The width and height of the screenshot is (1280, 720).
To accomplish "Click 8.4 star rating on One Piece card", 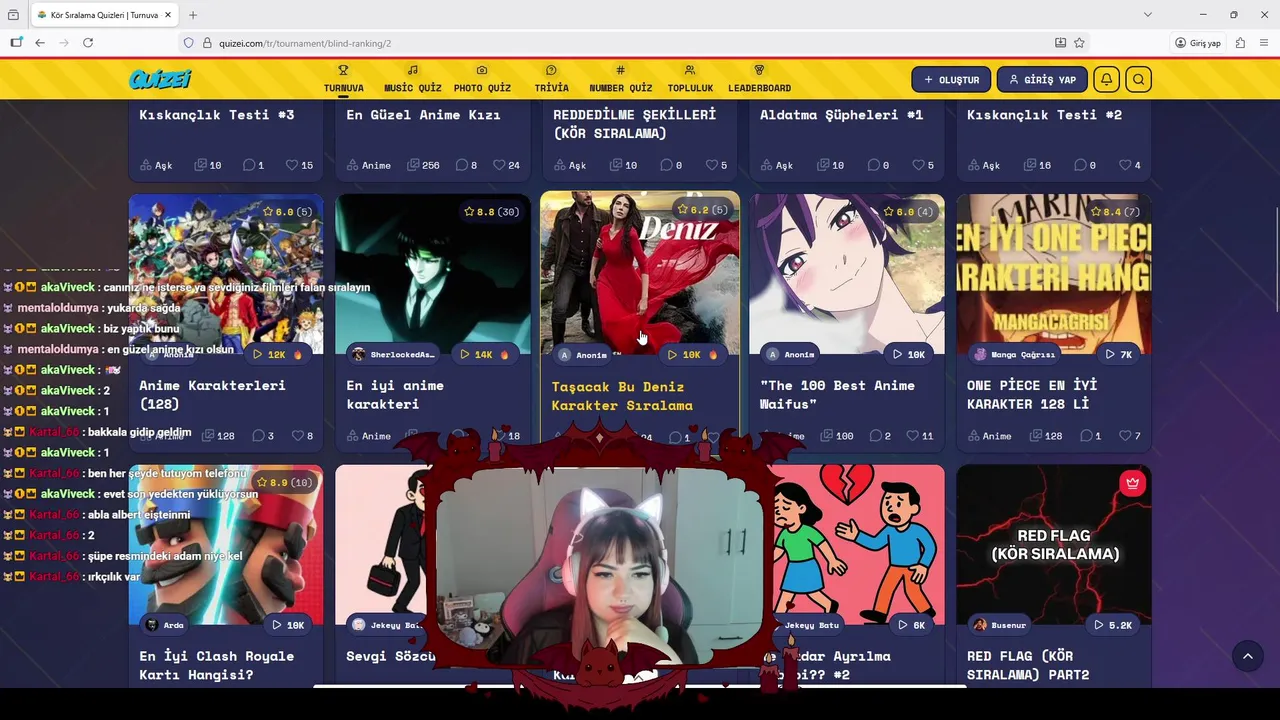I will pos(1112,212).
